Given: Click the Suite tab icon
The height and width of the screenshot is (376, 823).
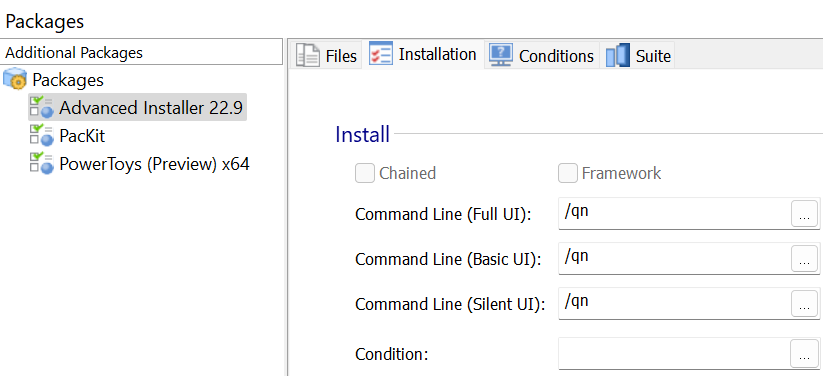Looking at the screenshot, I should pos(618,55).
